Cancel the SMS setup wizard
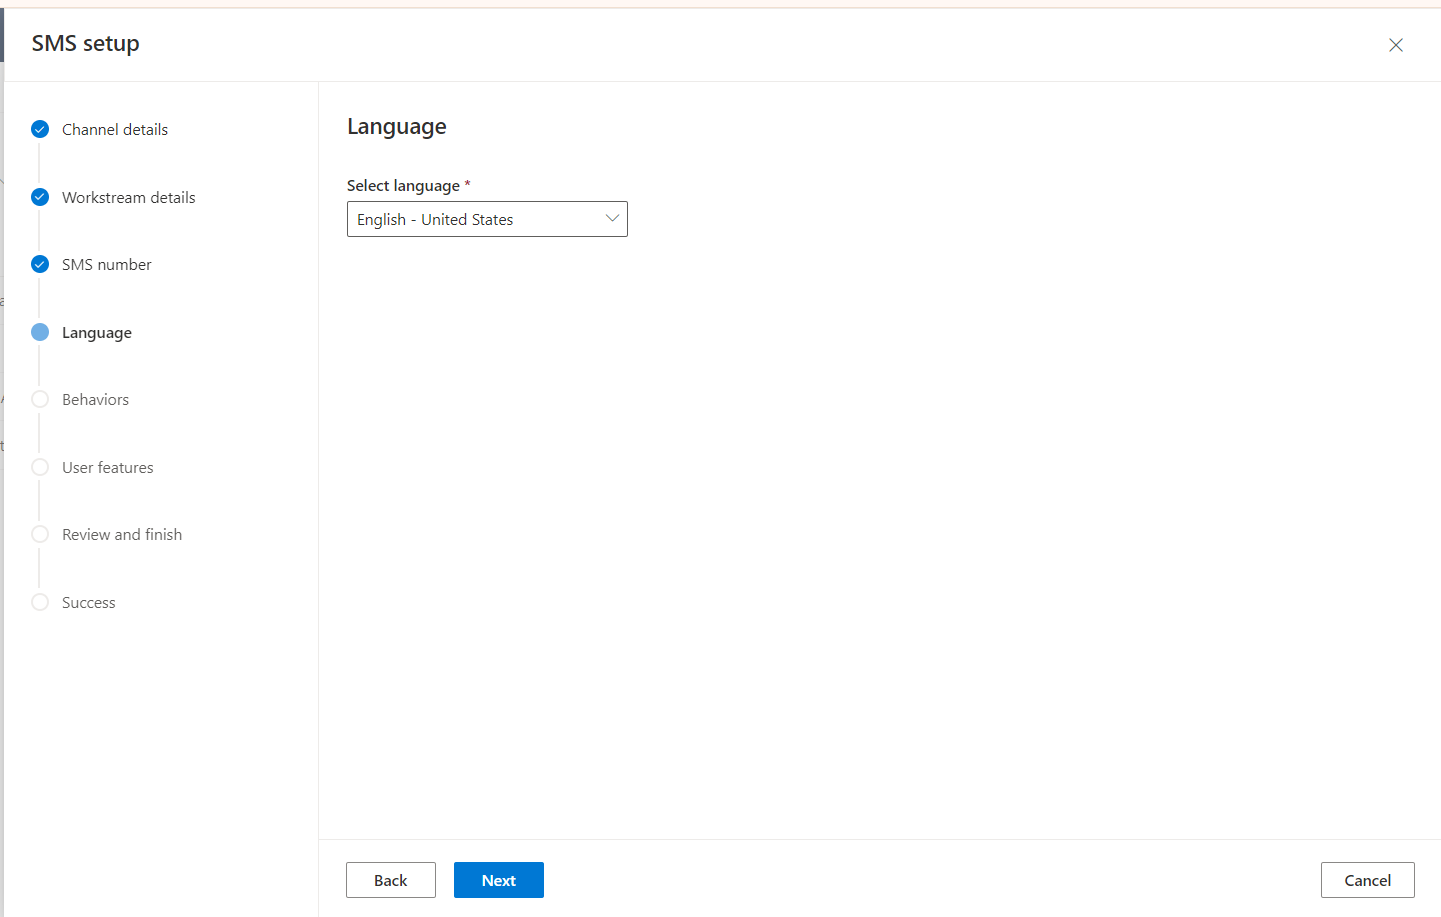This screenshot has width=1441, height=917. point(1367,880)
